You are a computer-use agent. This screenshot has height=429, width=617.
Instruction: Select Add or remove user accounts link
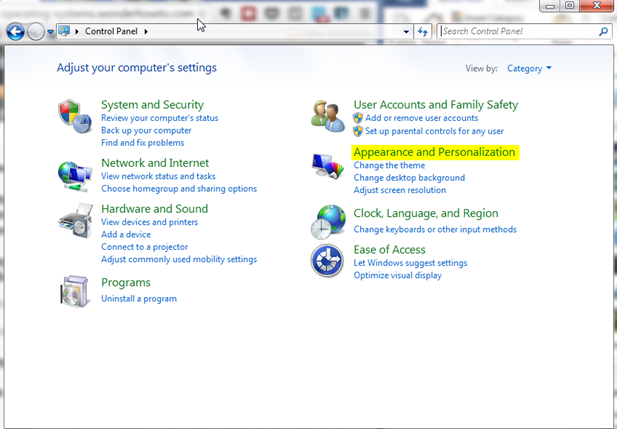coord(421,118)
